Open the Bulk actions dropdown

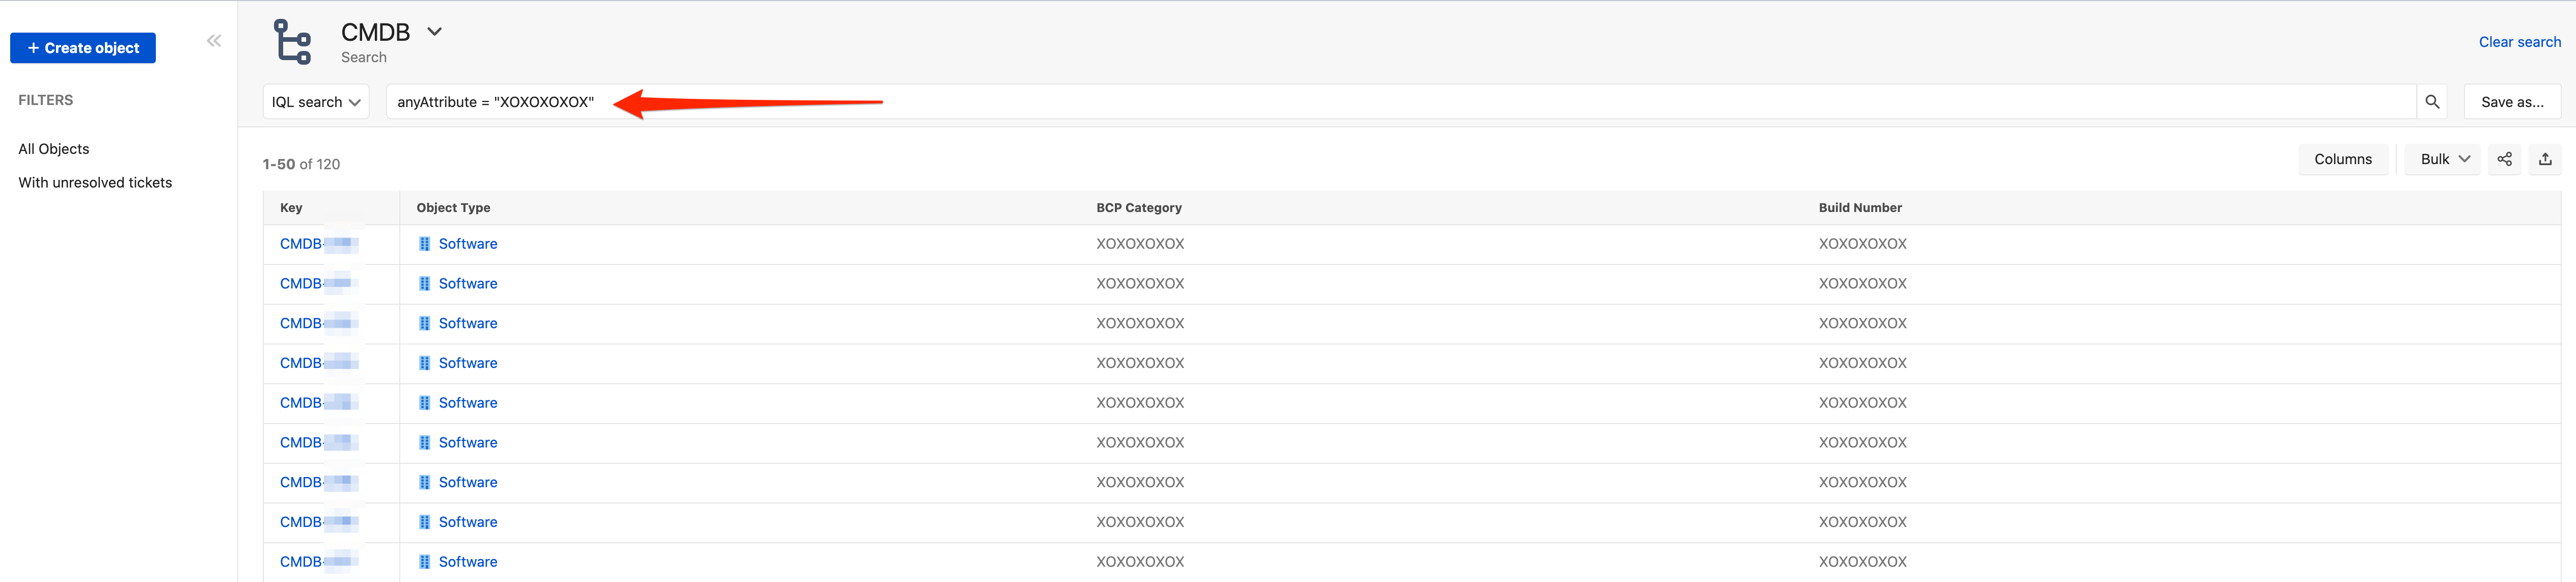click(2443, 159)
